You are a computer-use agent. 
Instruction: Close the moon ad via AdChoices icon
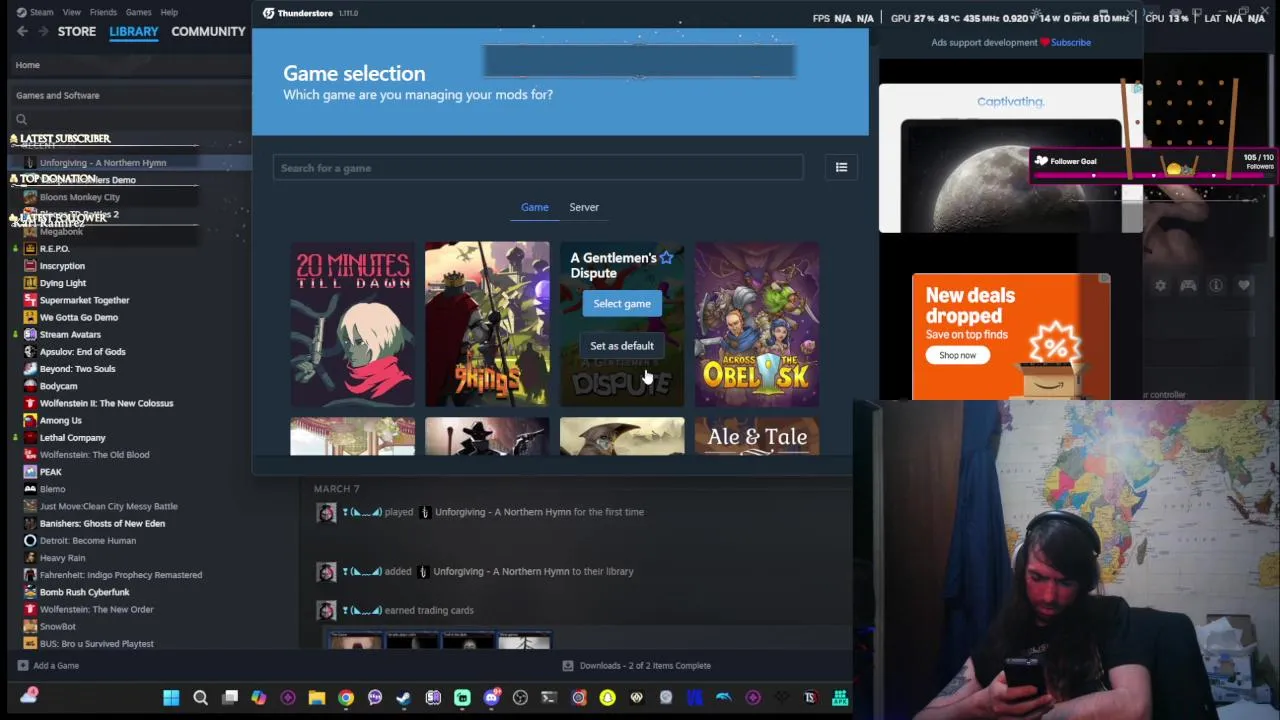pyautogui.click(x=1136, y=90)
